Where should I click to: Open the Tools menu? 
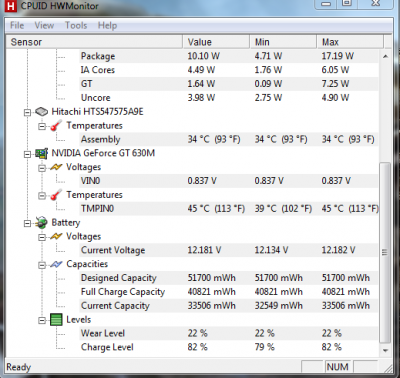pos(76,25)
